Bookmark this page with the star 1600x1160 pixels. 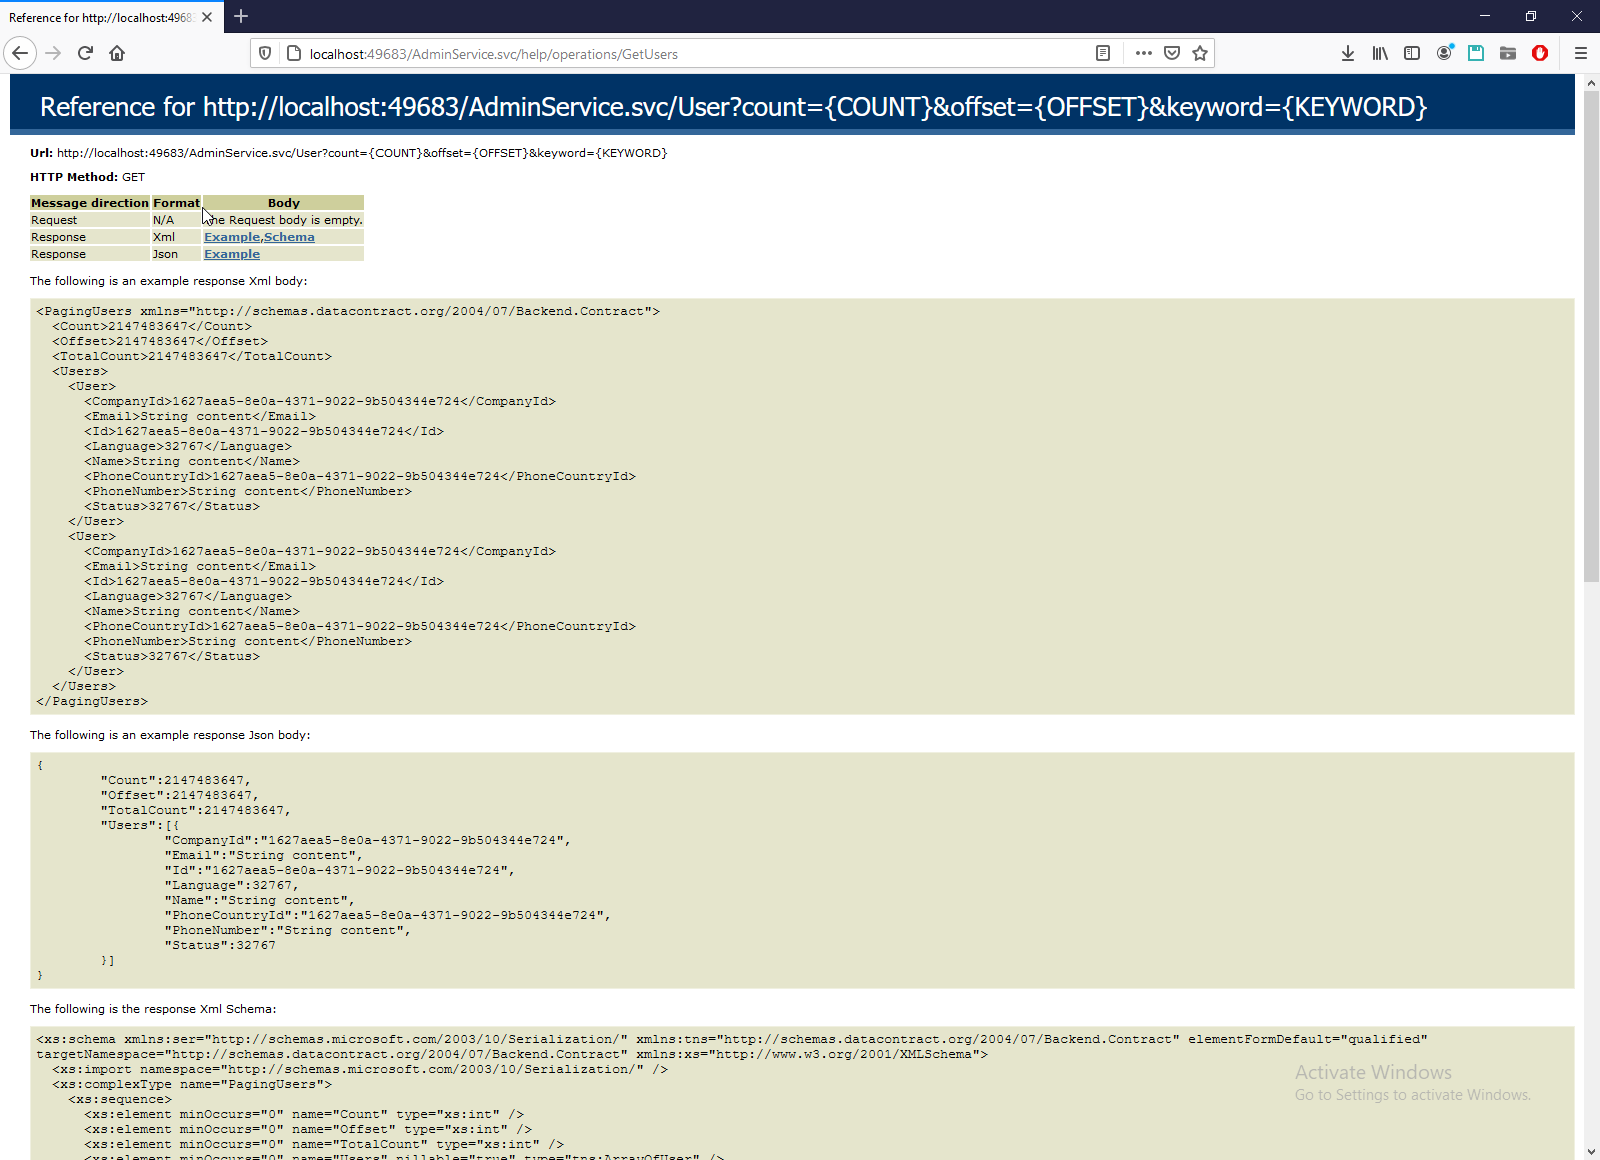[1200, 53]
